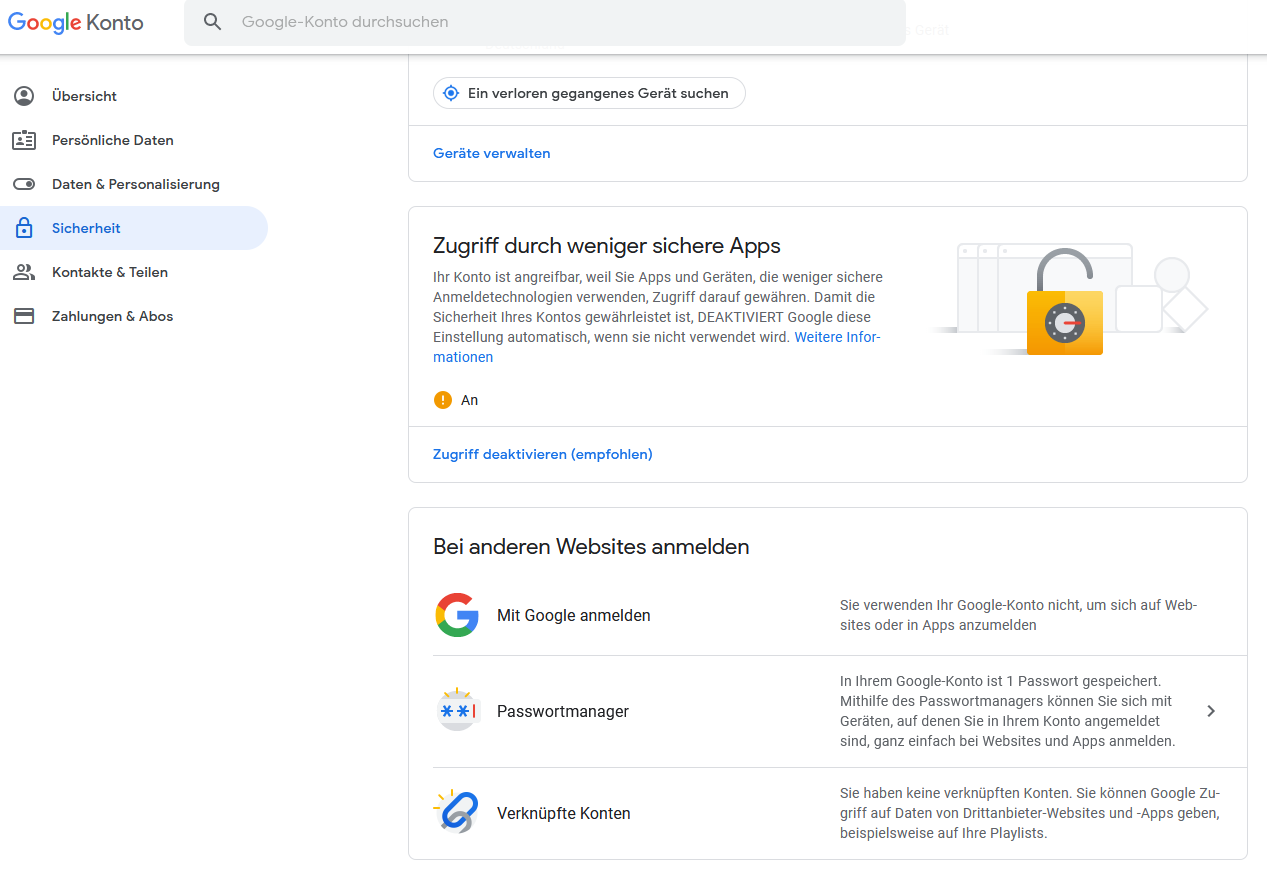This screenshot has width=1267, height=884.
Task: Open the Übersicht menu item
Action: click(85, 96)
